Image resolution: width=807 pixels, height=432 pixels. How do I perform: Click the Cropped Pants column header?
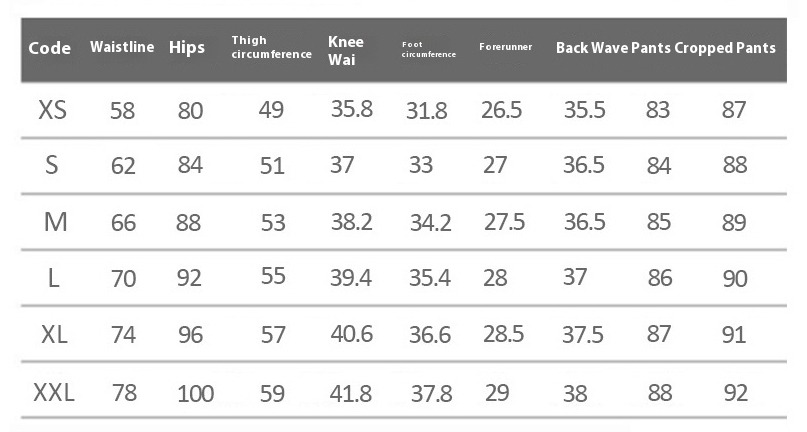pos(725,47)
